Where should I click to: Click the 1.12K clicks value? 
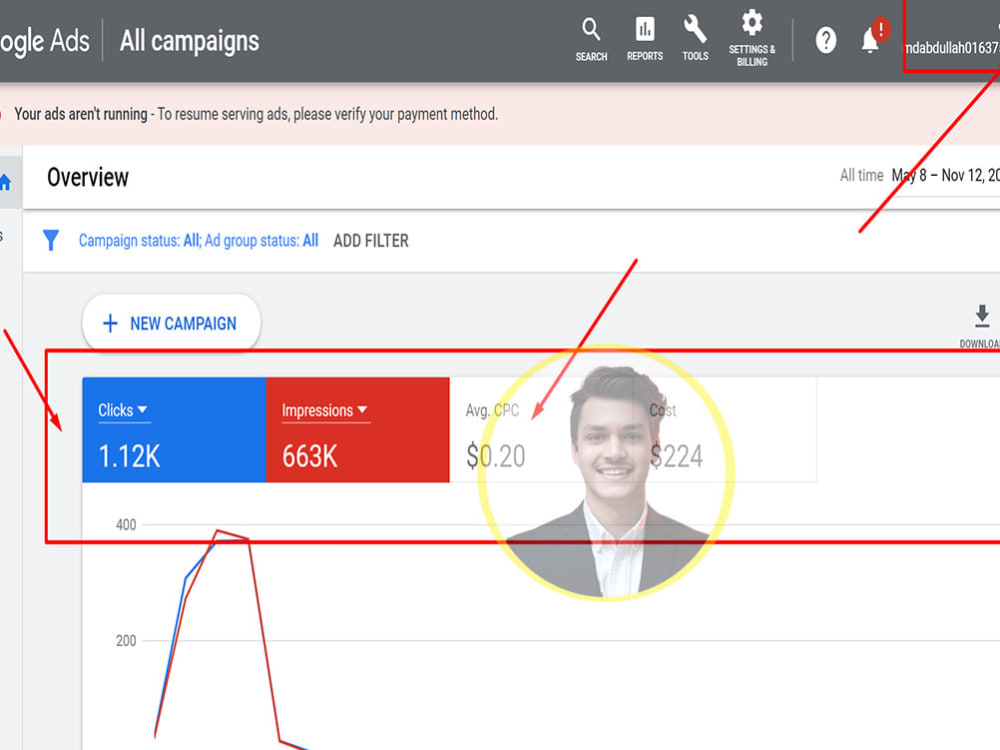pyautogui.click(x=129, y=456)
